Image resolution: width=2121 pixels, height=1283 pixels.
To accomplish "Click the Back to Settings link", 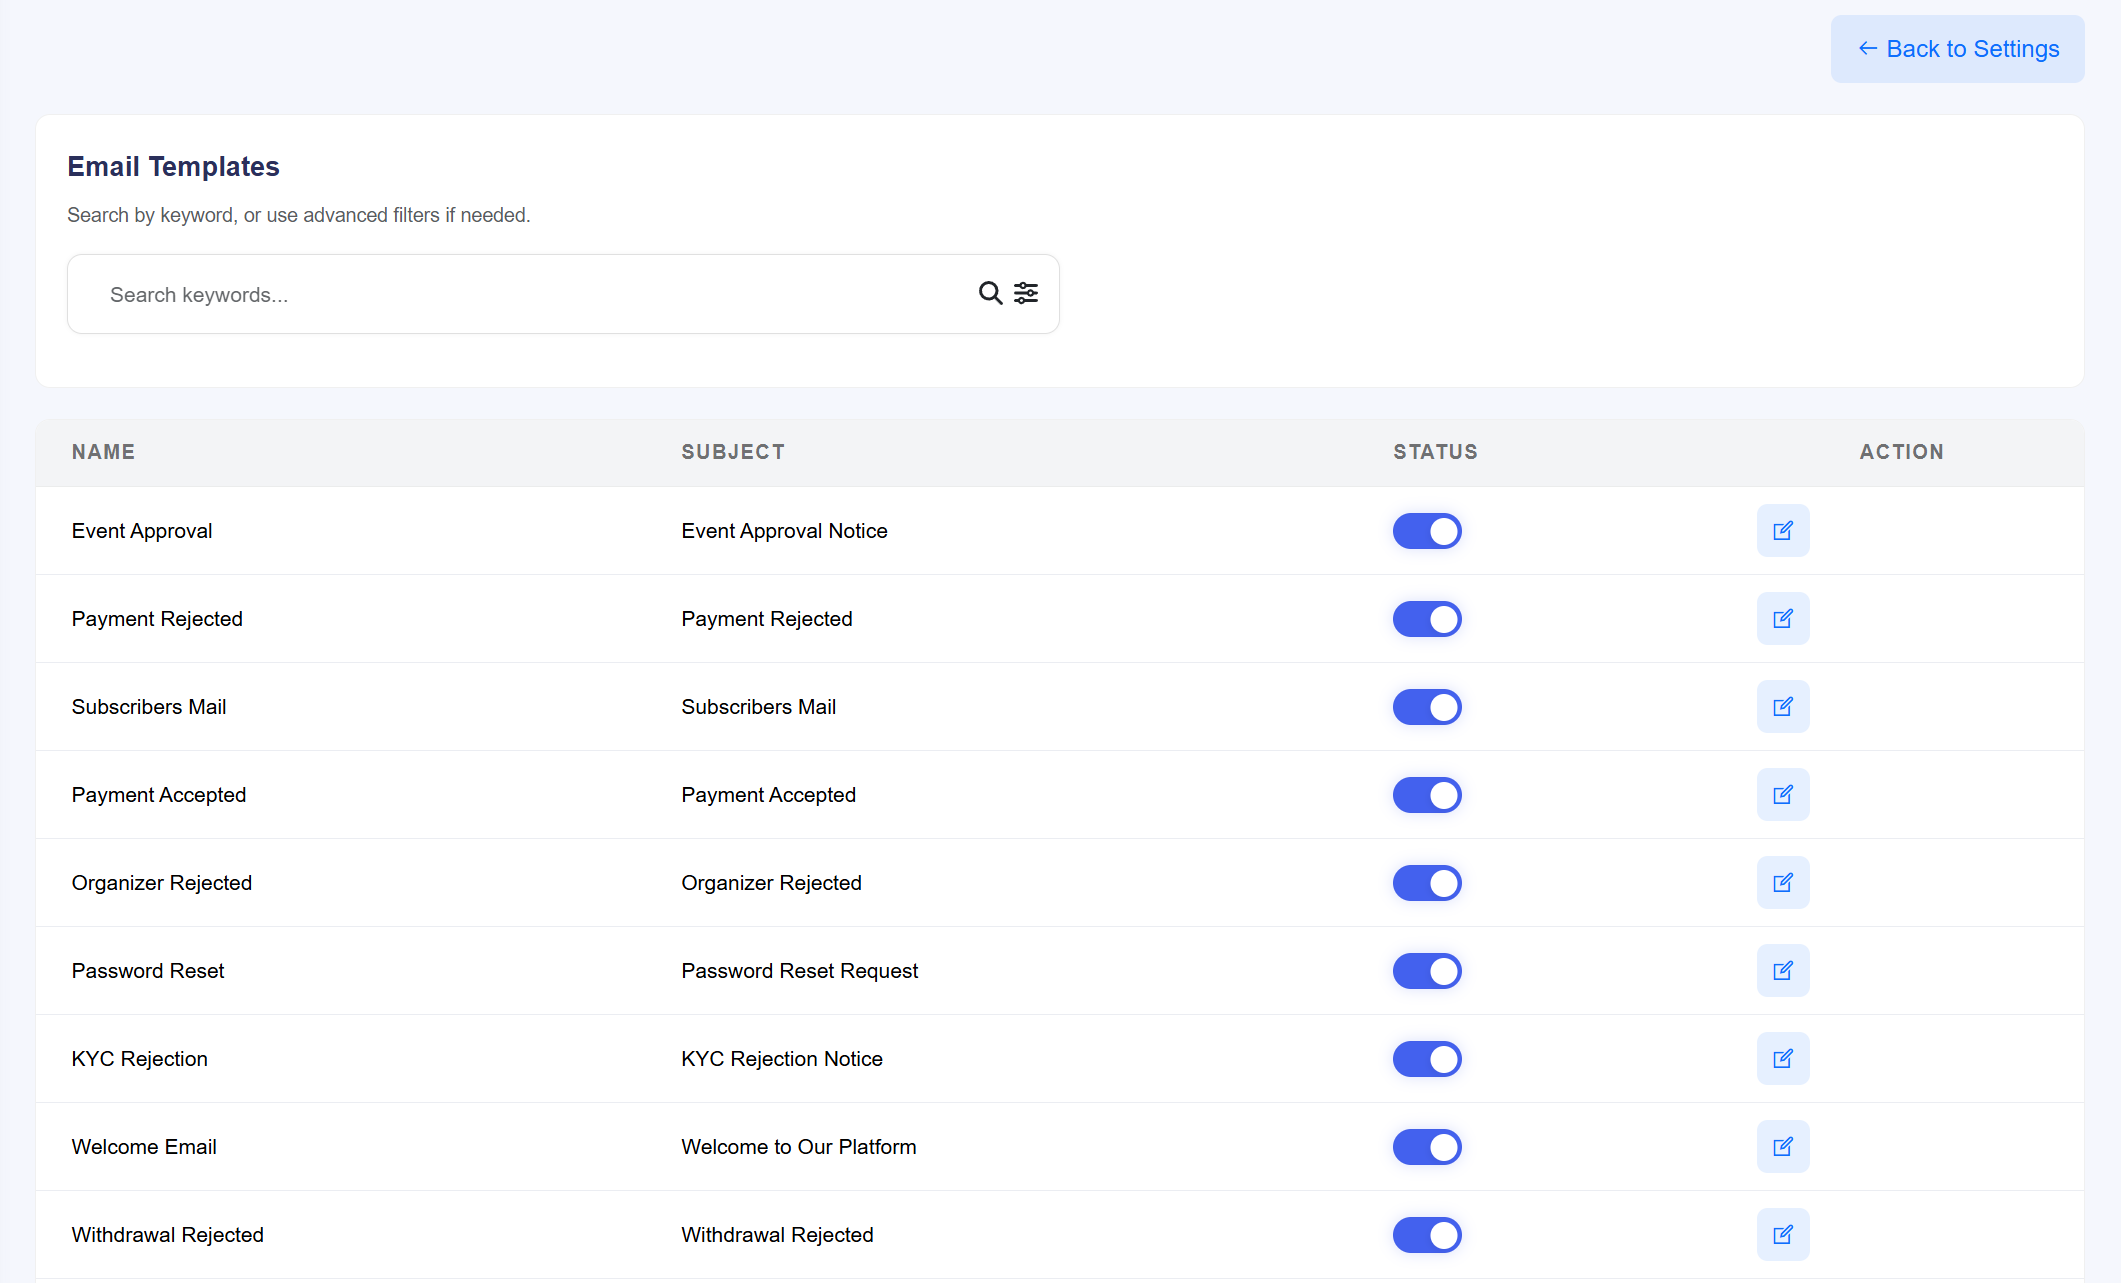I will [x=1957, y=48].
